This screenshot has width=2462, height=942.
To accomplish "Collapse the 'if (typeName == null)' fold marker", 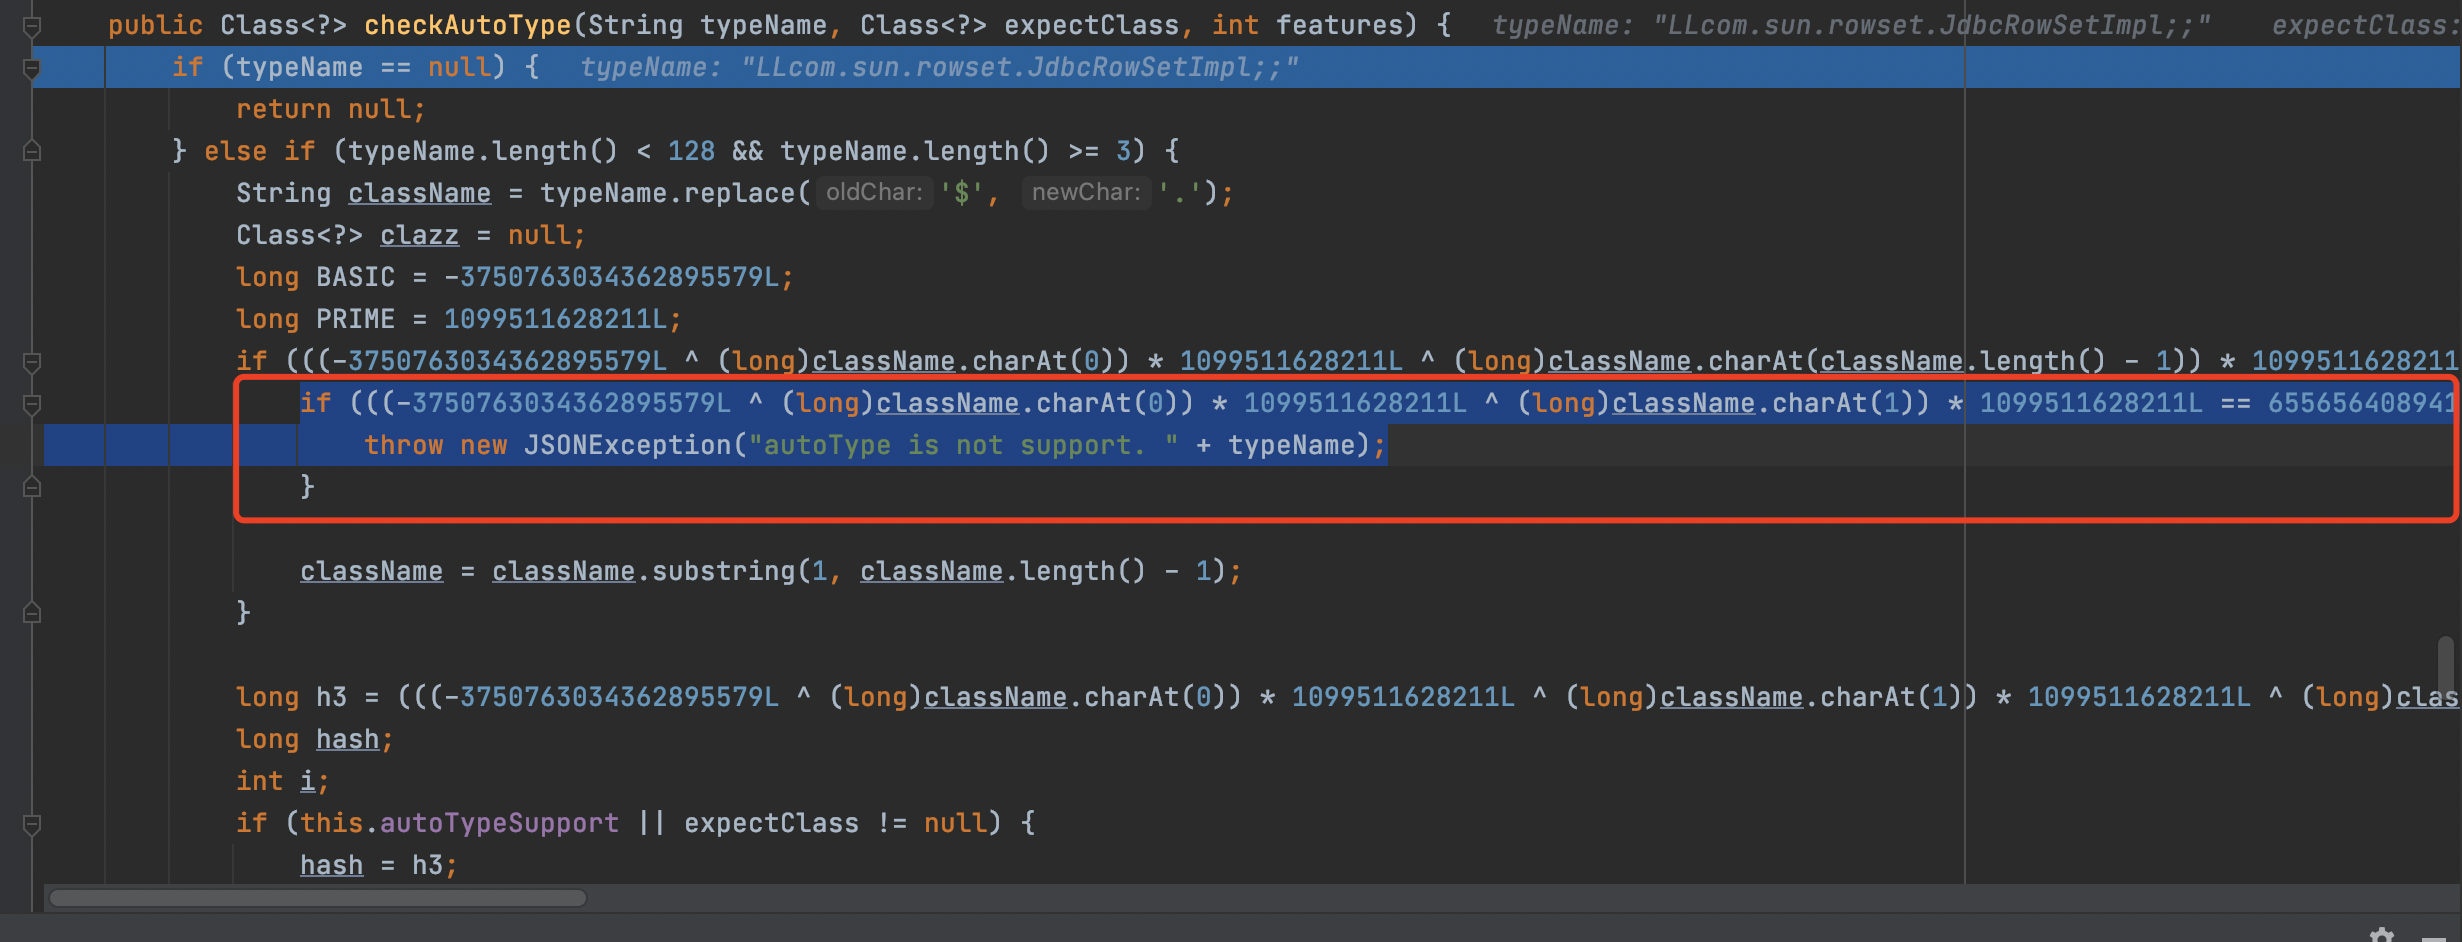I will [x=31, y=68].
